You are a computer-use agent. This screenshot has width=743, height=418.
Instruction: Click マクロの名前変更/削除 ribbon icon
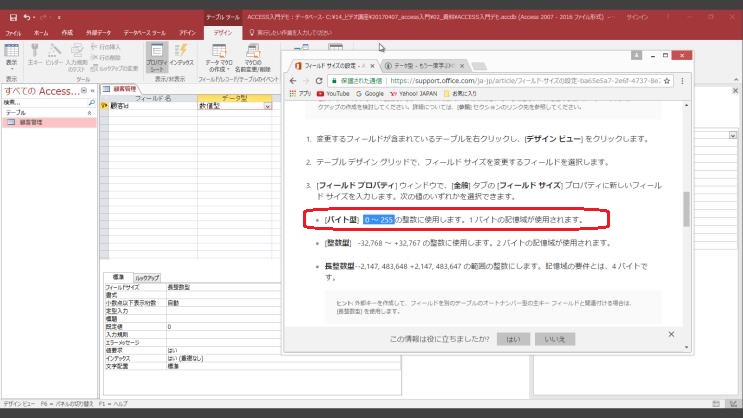253,57
